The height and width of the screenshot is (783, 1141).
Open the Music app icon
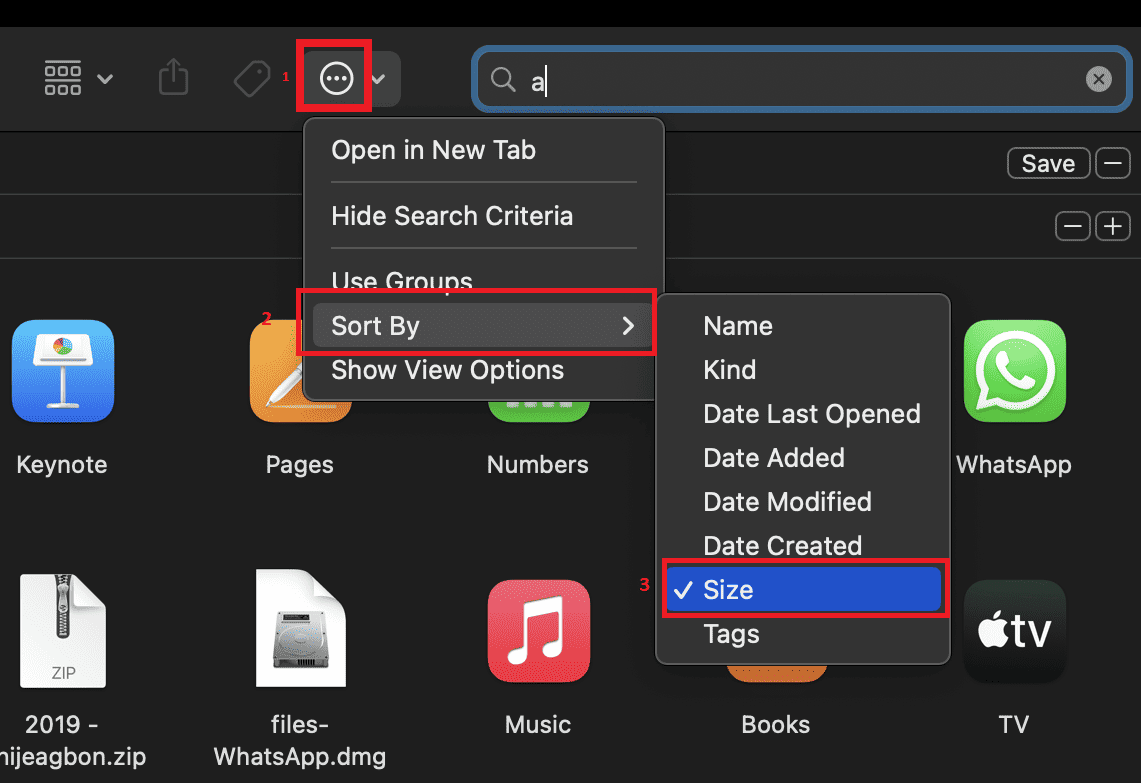[x=538, y=631]
